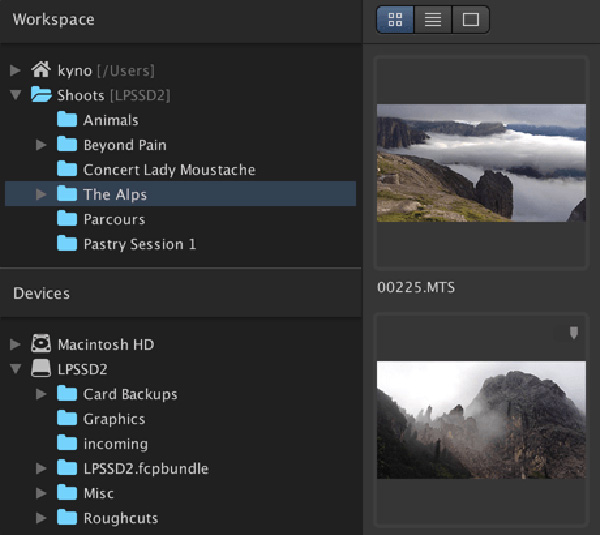
Task: Click the Concert Lady Moustache folder icon
Action: pyautogui.click(x=67, y=169)
